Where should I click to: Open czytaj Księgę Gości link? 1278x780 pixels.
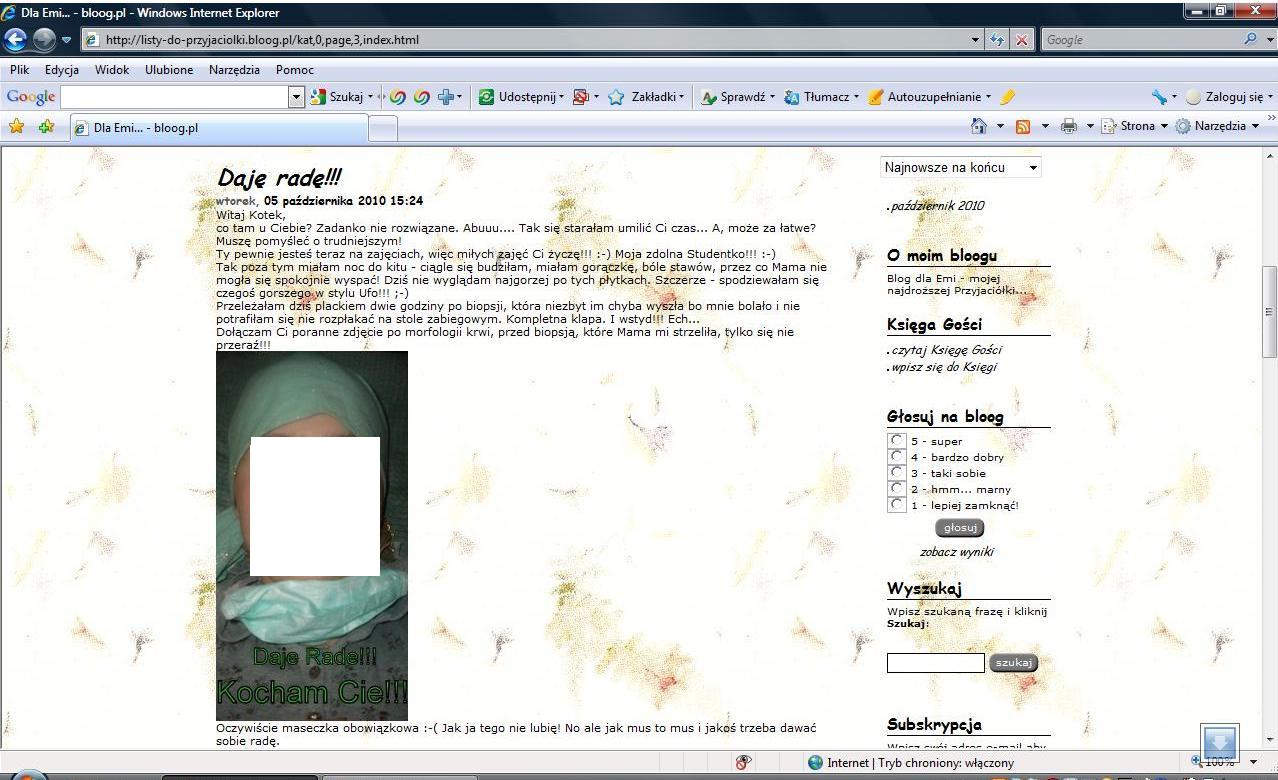tap(946, 350)
